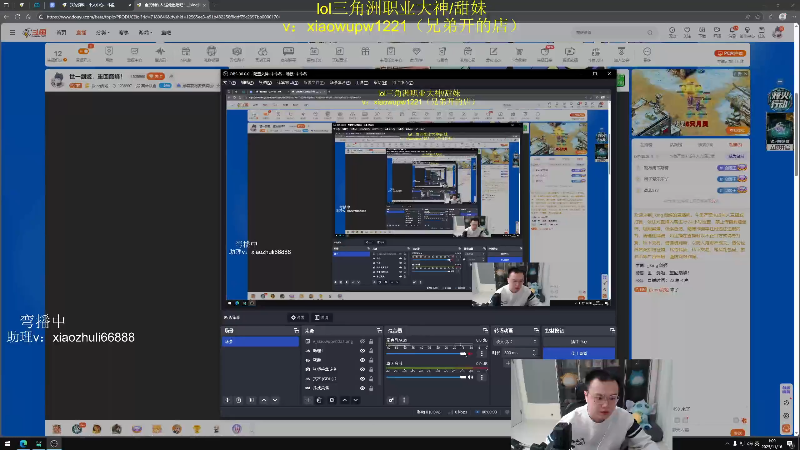The height and width of the screenshot is (450, 800).
Task: Open second menu in OBS menu bar
Action: [x=247, y=83]
